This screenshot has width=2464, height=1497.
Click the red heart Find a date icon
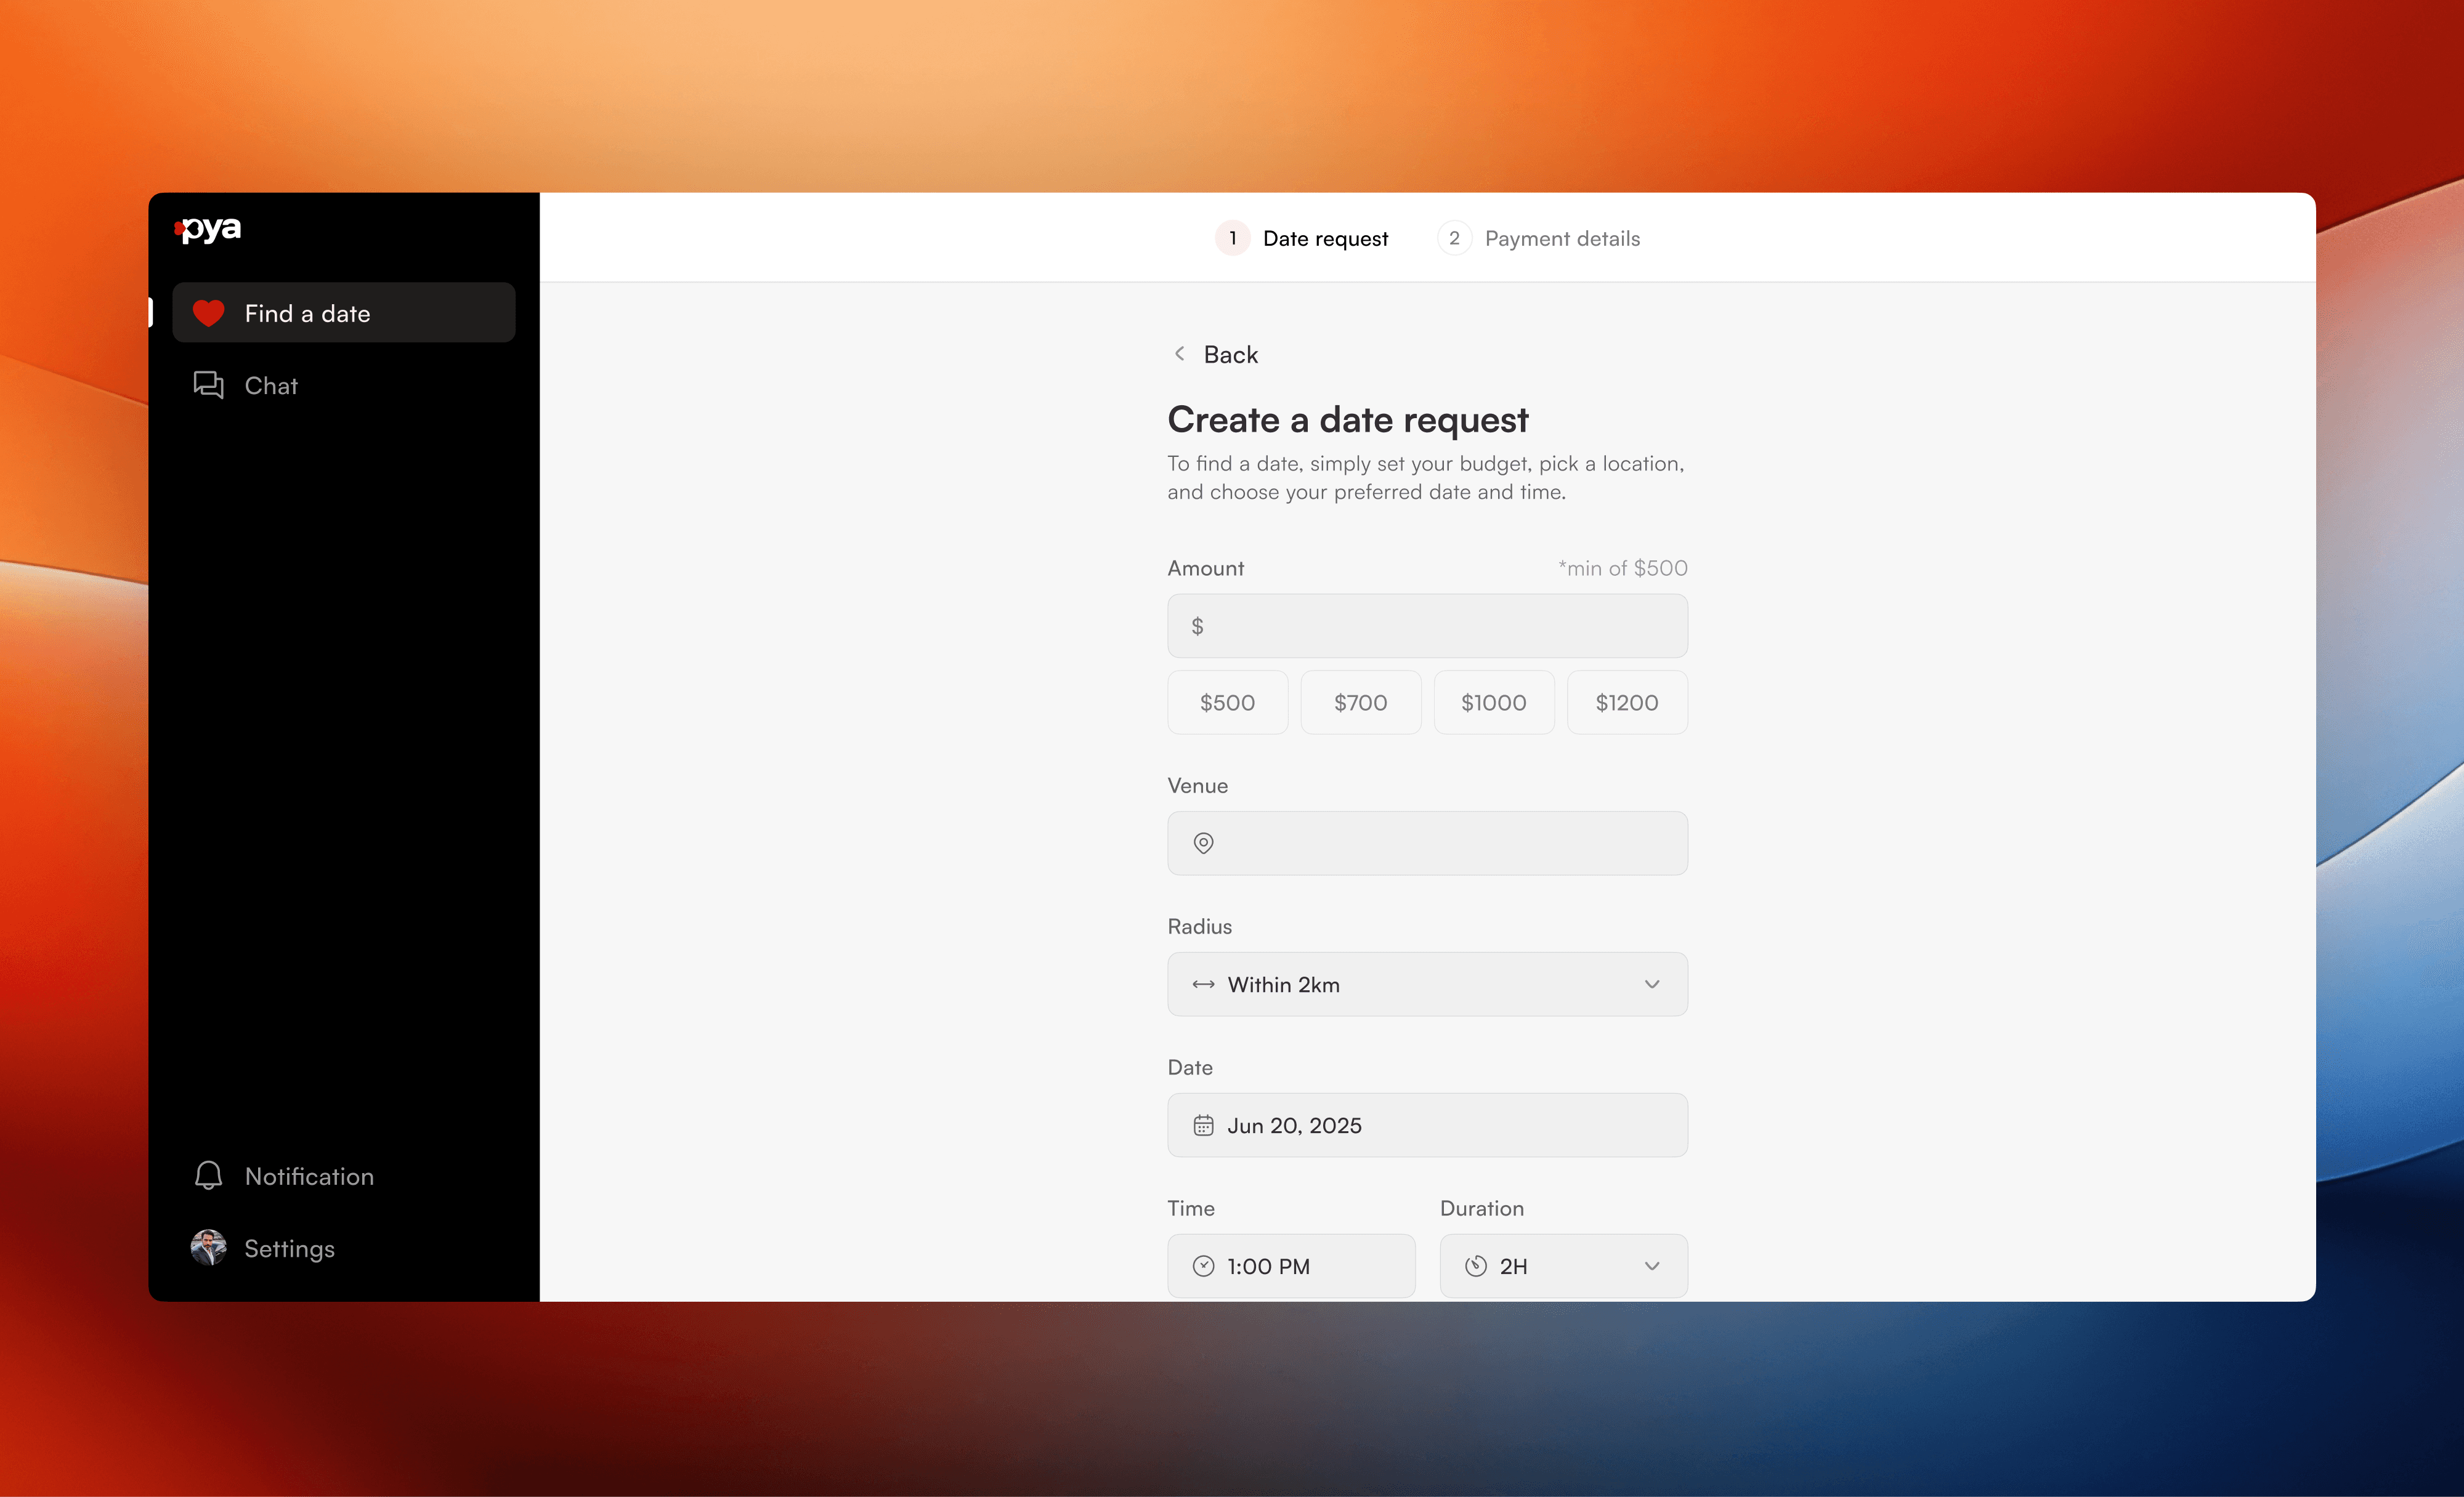[x=208, y=313]
